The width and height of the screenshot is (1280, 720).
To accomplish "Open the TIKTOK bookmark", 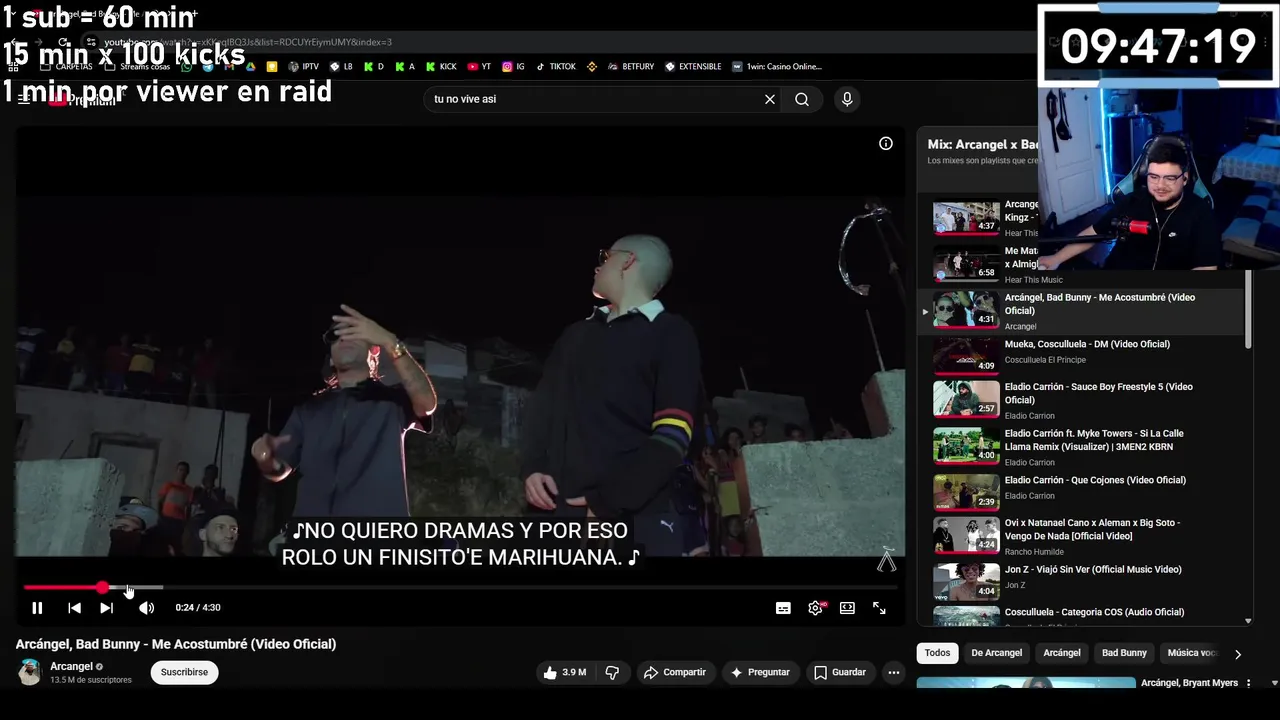I will [x=556, y=67].
